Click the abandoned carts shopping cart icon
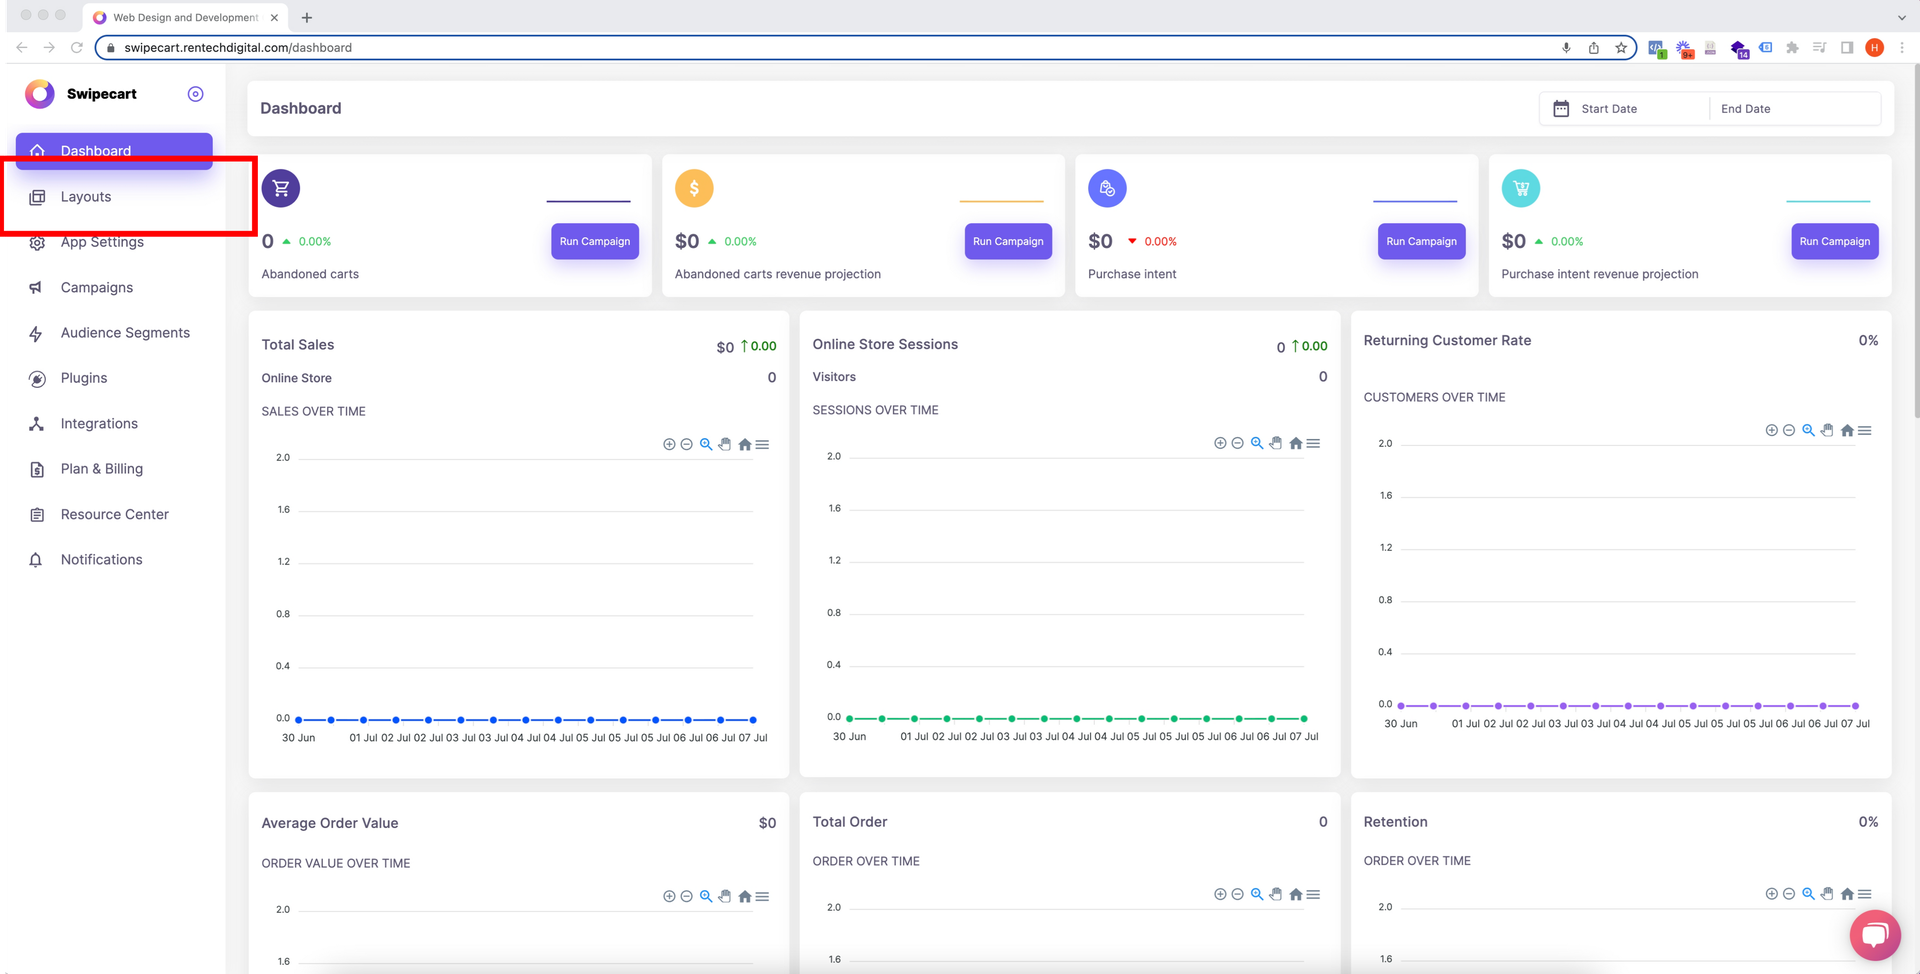This screenshot has height=974, width=1920. coord(281,188)
